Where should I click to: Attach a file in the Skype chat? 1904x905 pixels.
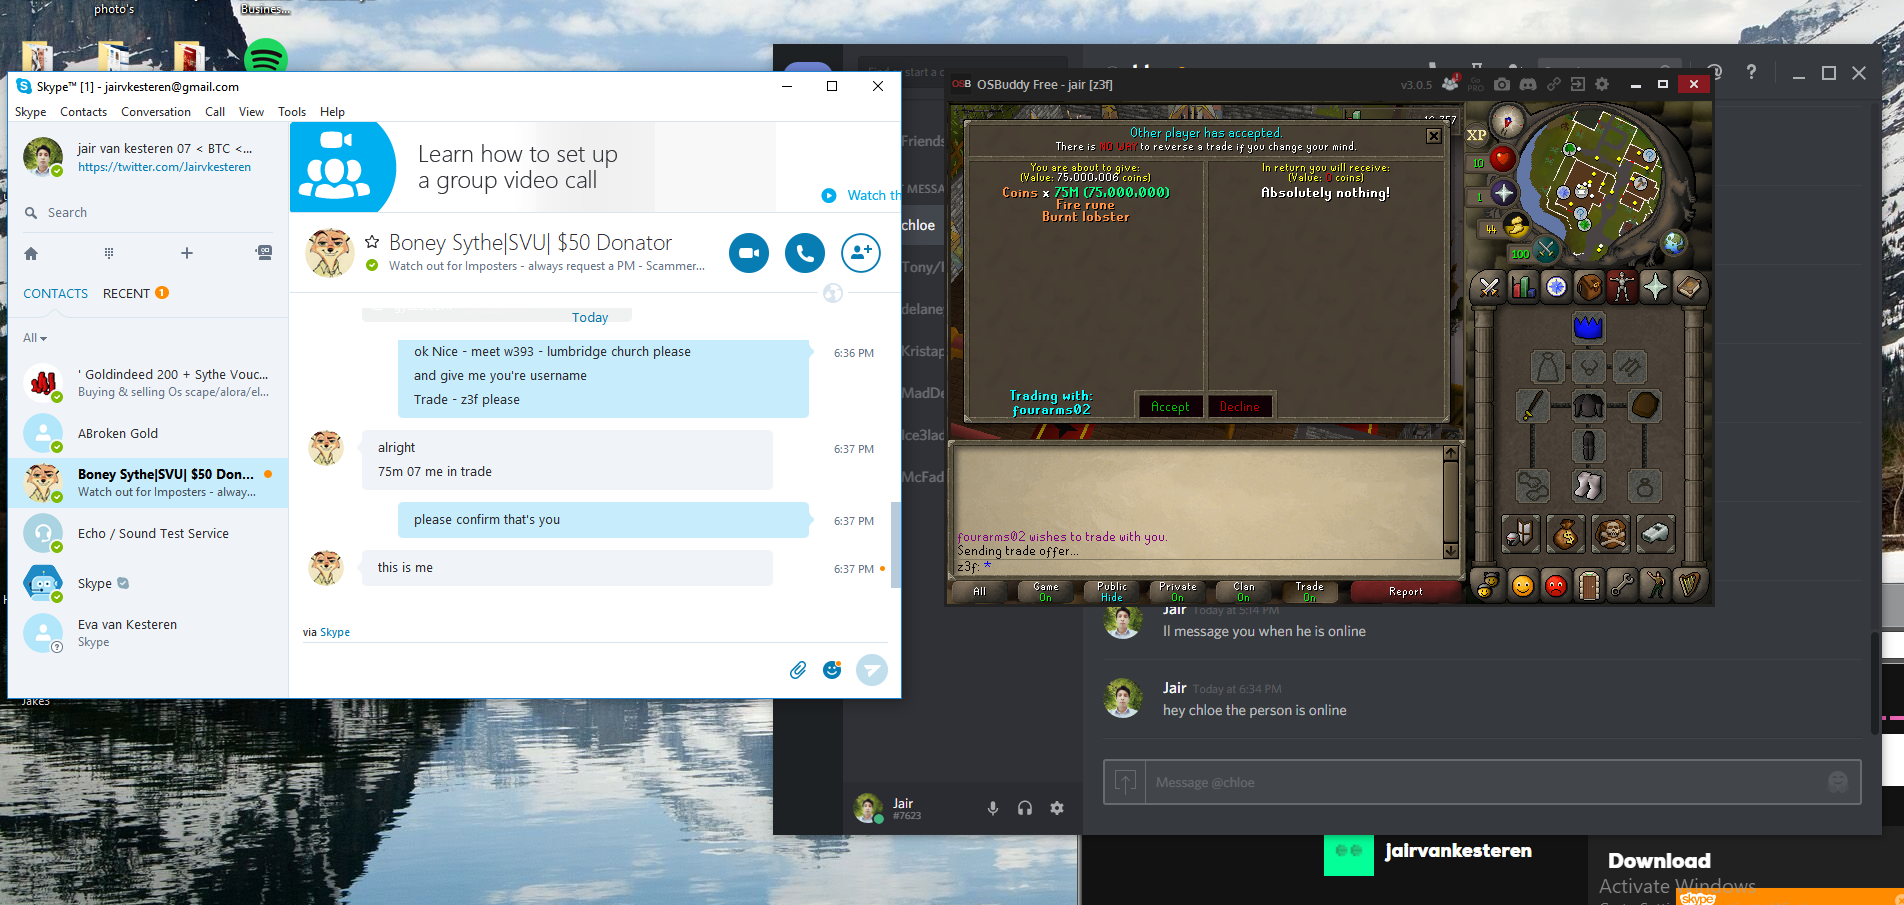[798, 670]
